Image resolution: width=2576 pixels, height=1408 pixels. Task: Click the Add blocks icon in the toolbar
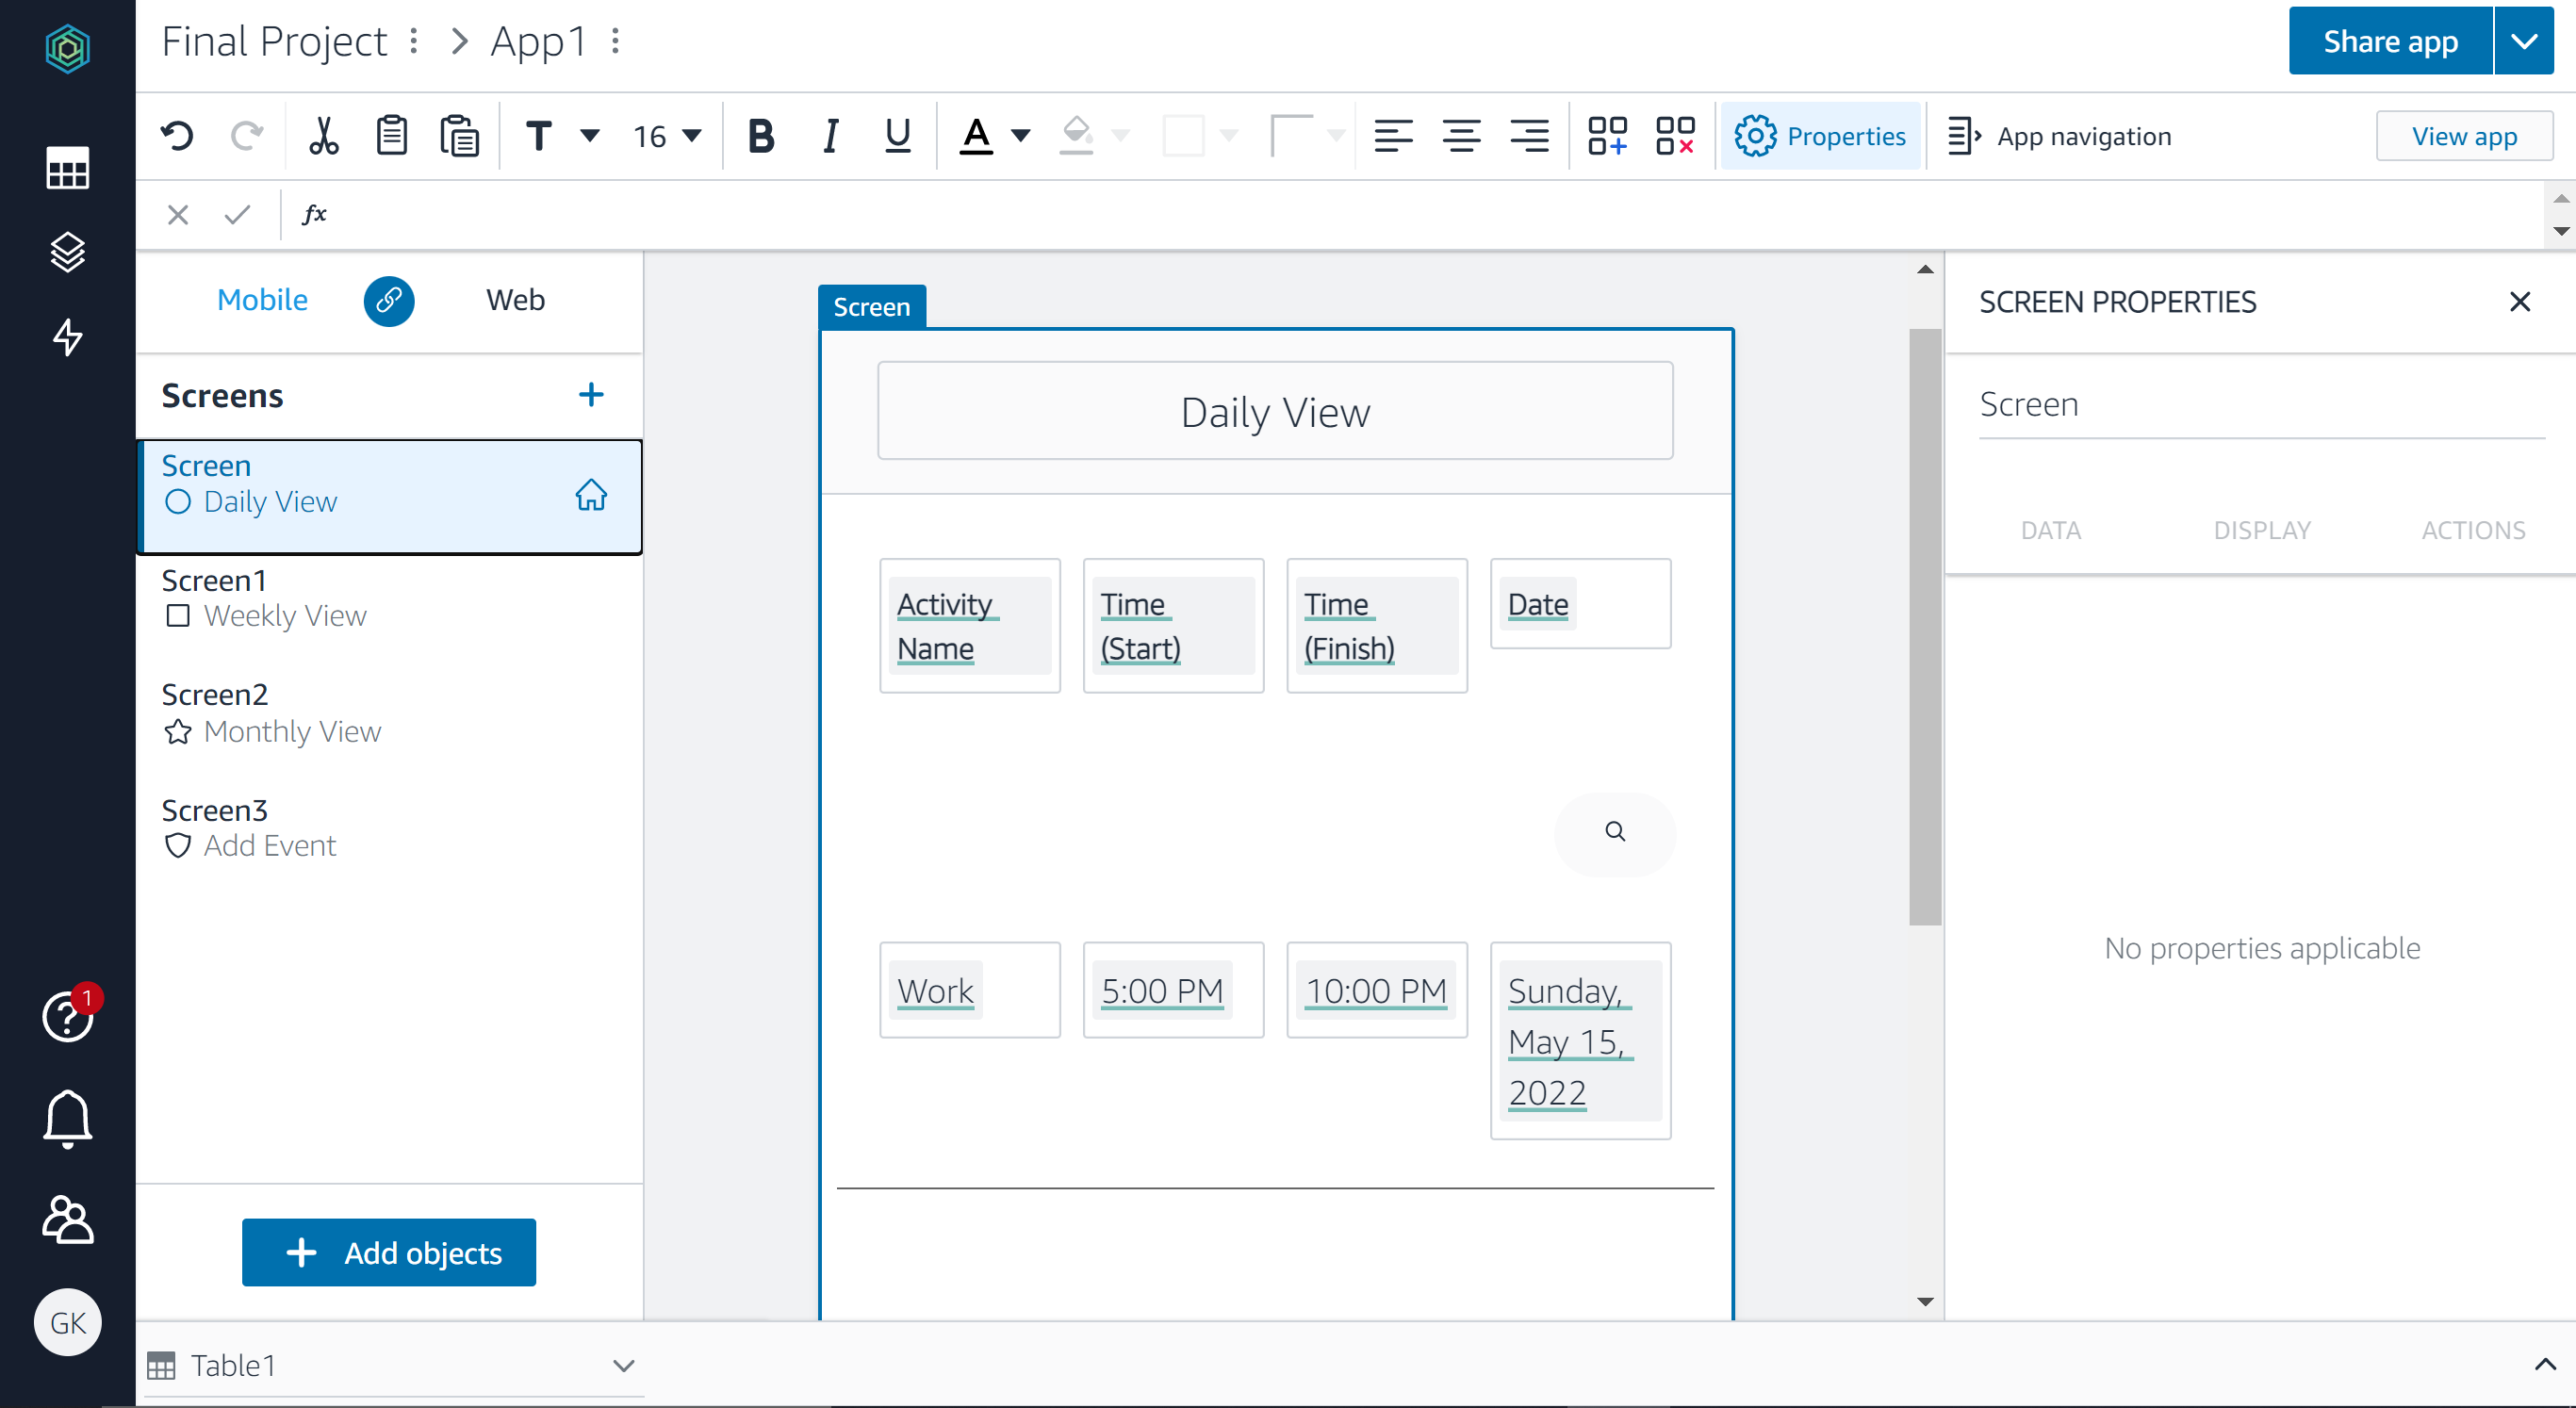(x=1607, y=135)
